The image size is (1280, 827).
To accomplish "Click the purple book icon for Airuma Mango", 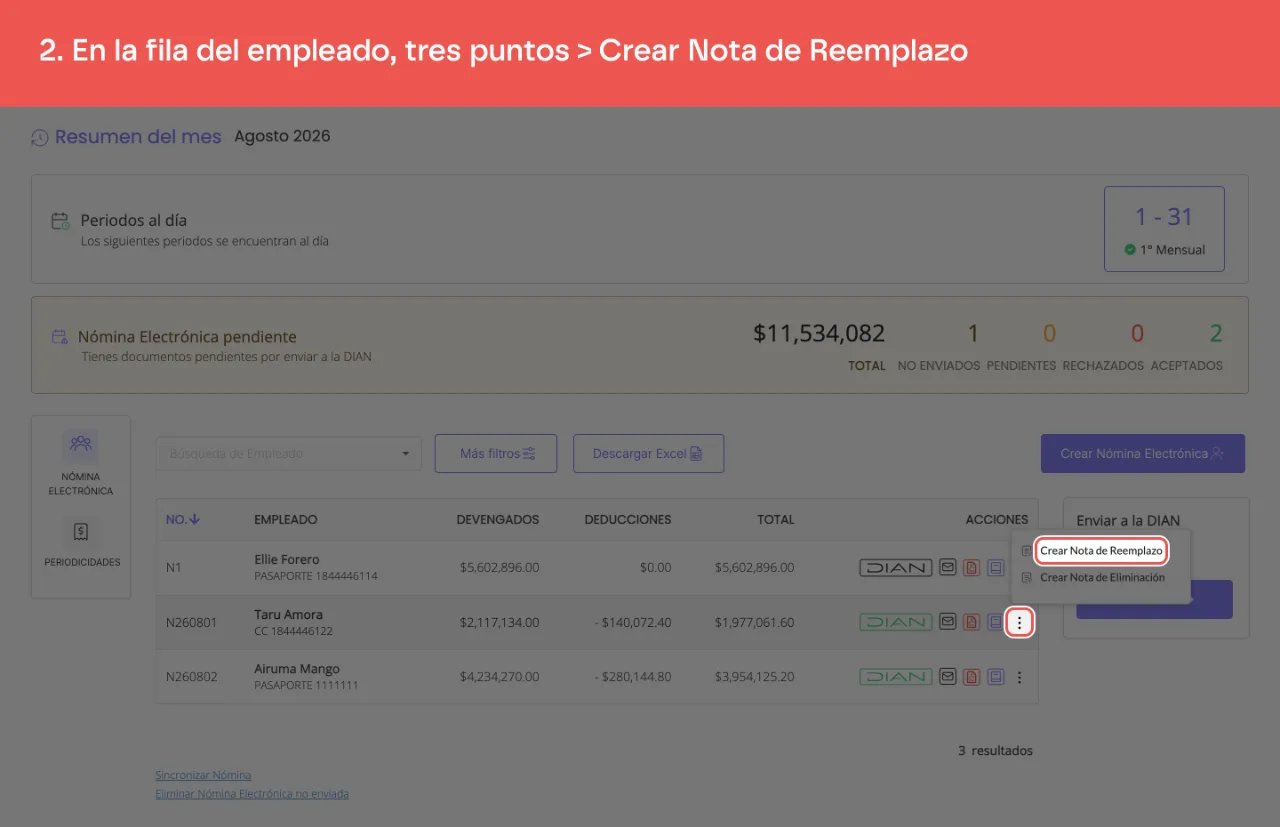I will click(x=995, y=677).
